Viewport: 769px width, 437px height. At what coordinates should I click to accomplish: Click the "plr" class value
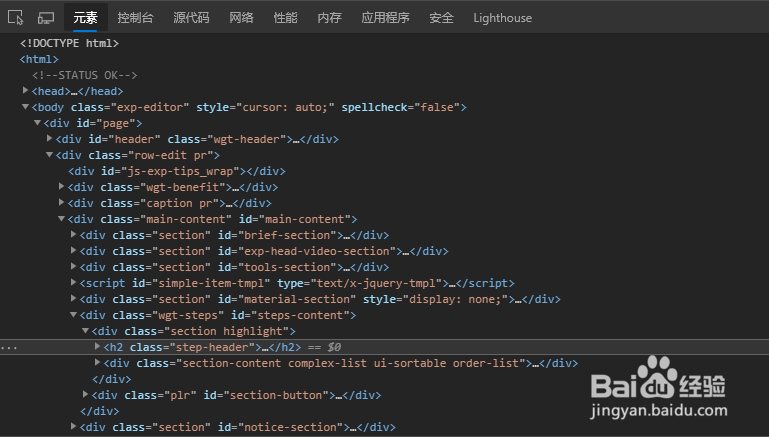pyautogui.click(x=180, y=395)
